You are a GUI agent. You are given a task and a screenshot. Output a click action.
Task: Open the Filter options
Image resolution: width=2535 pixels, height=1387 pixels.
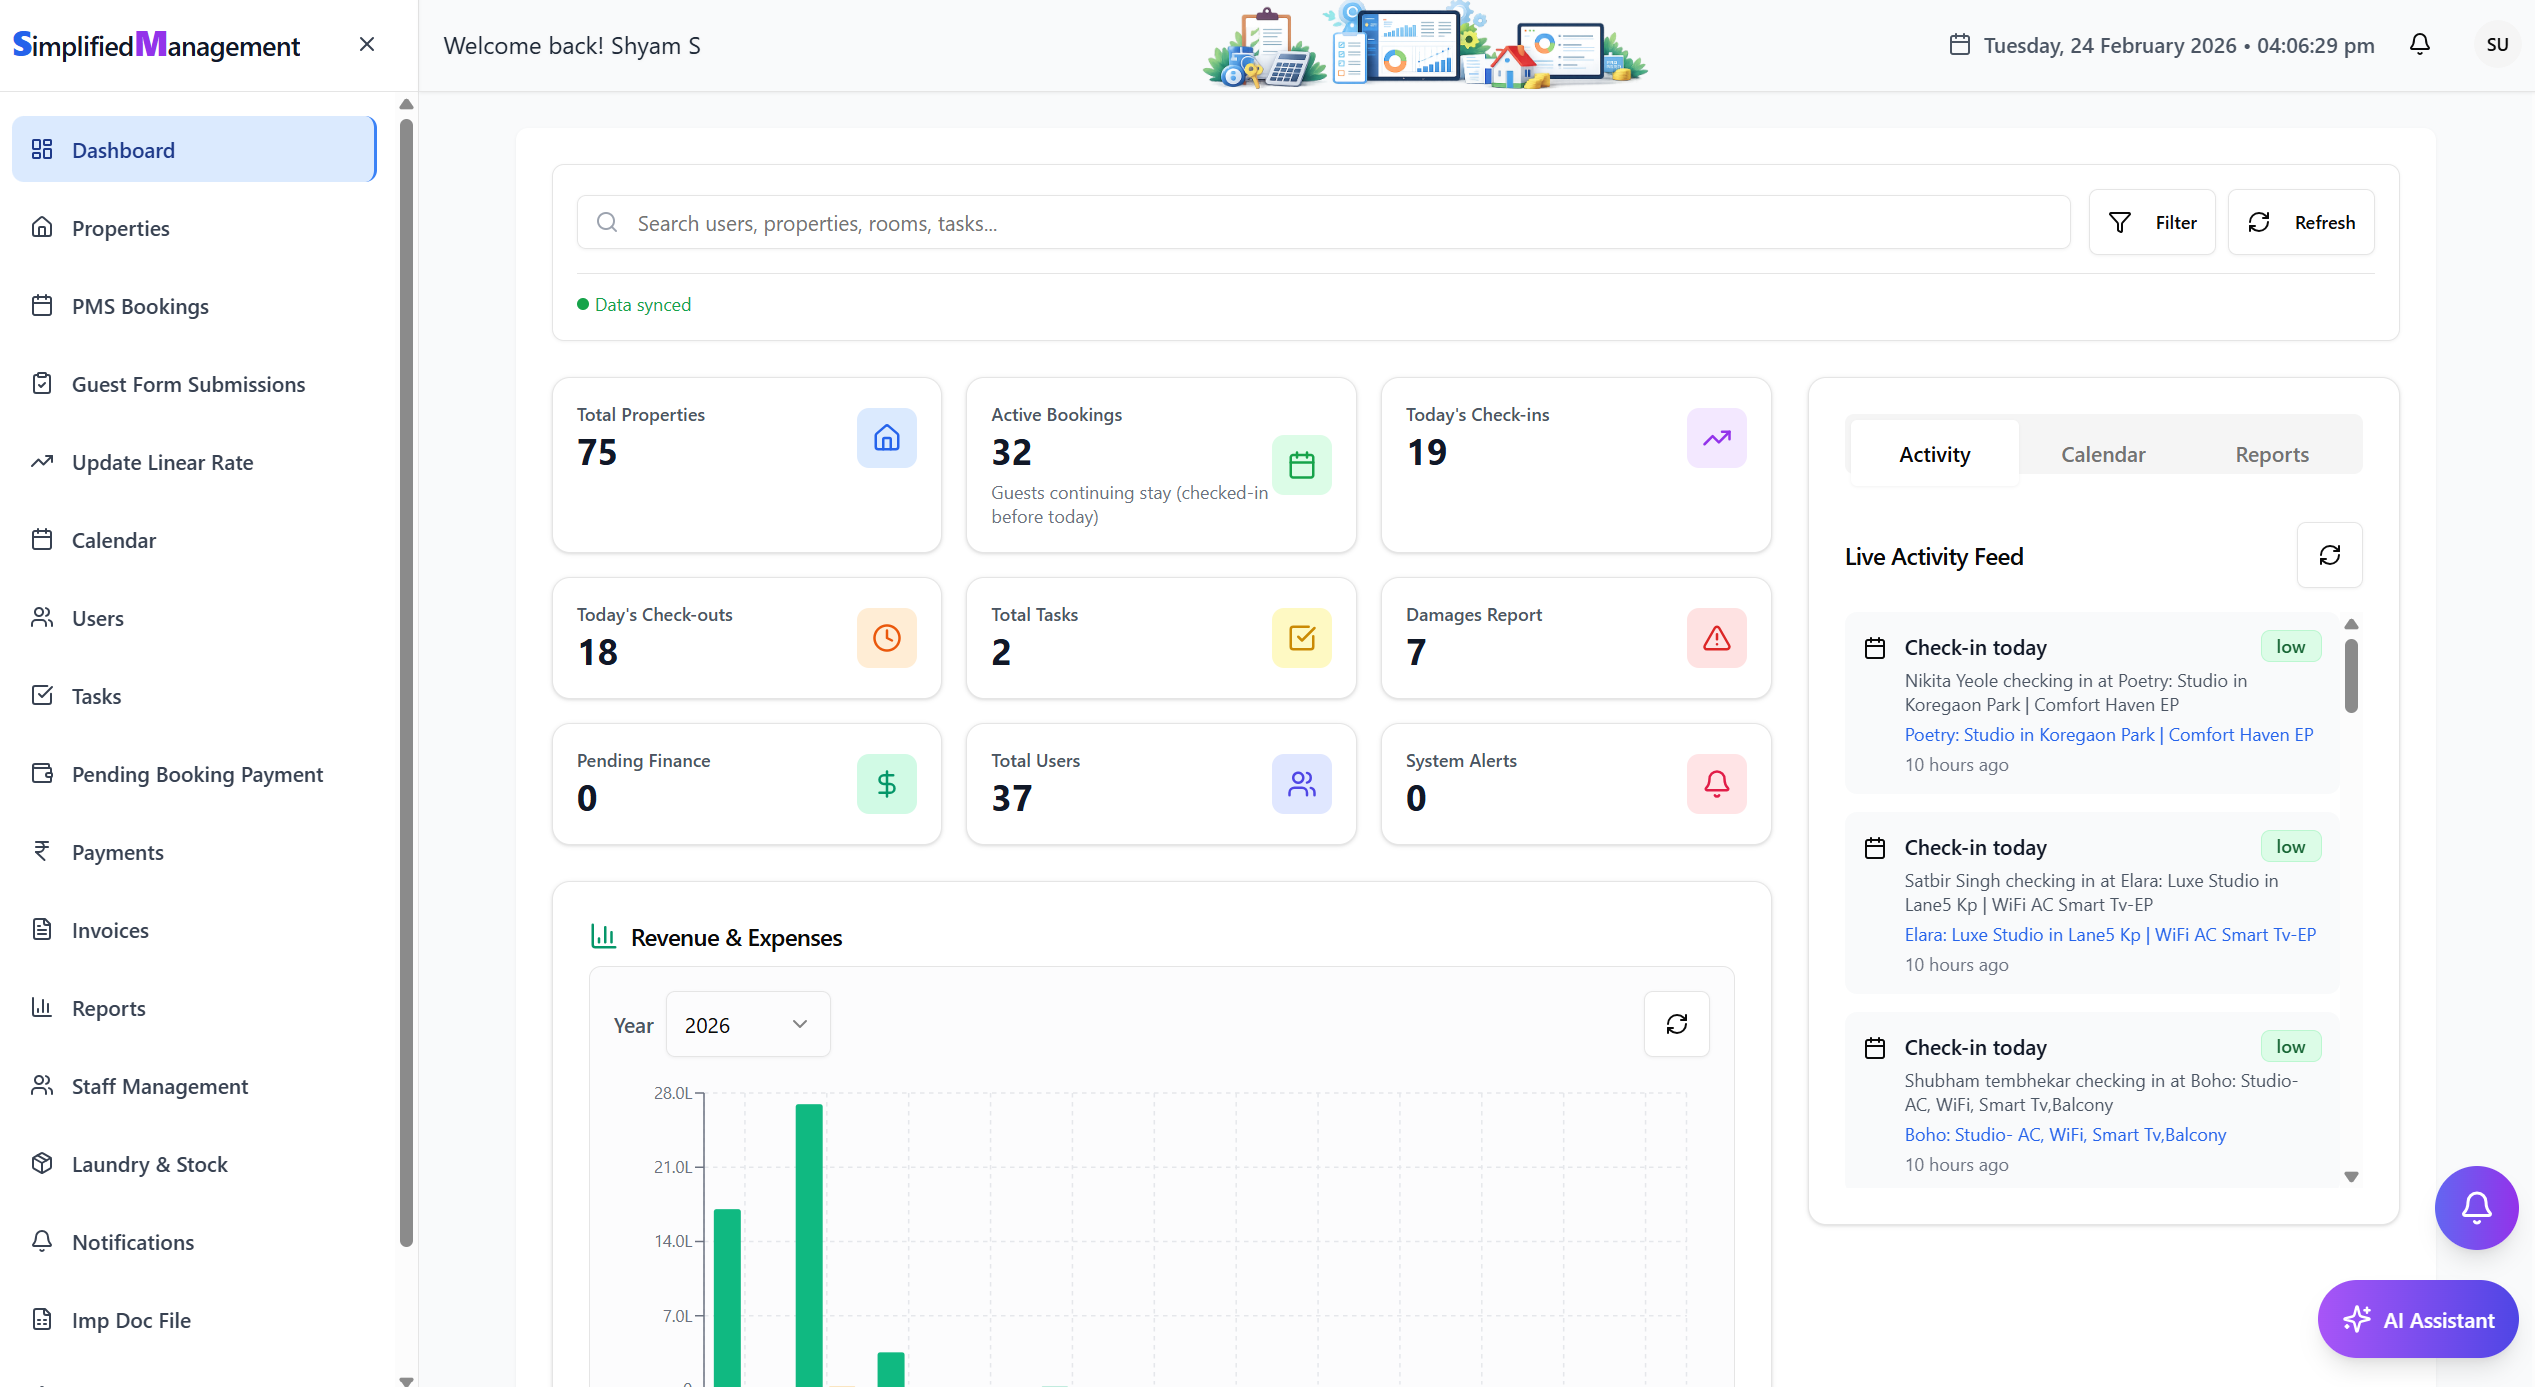coord(2152,222)
